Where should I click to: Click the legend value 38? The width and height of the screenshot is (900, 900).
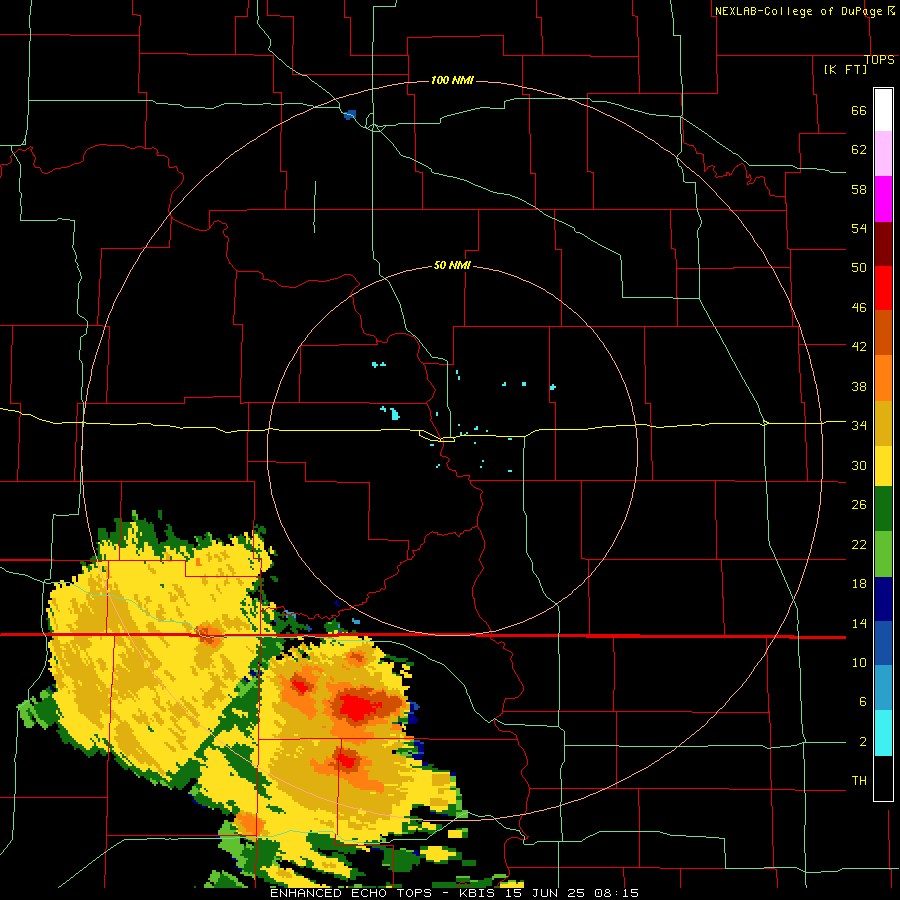[x=859, y=386]
